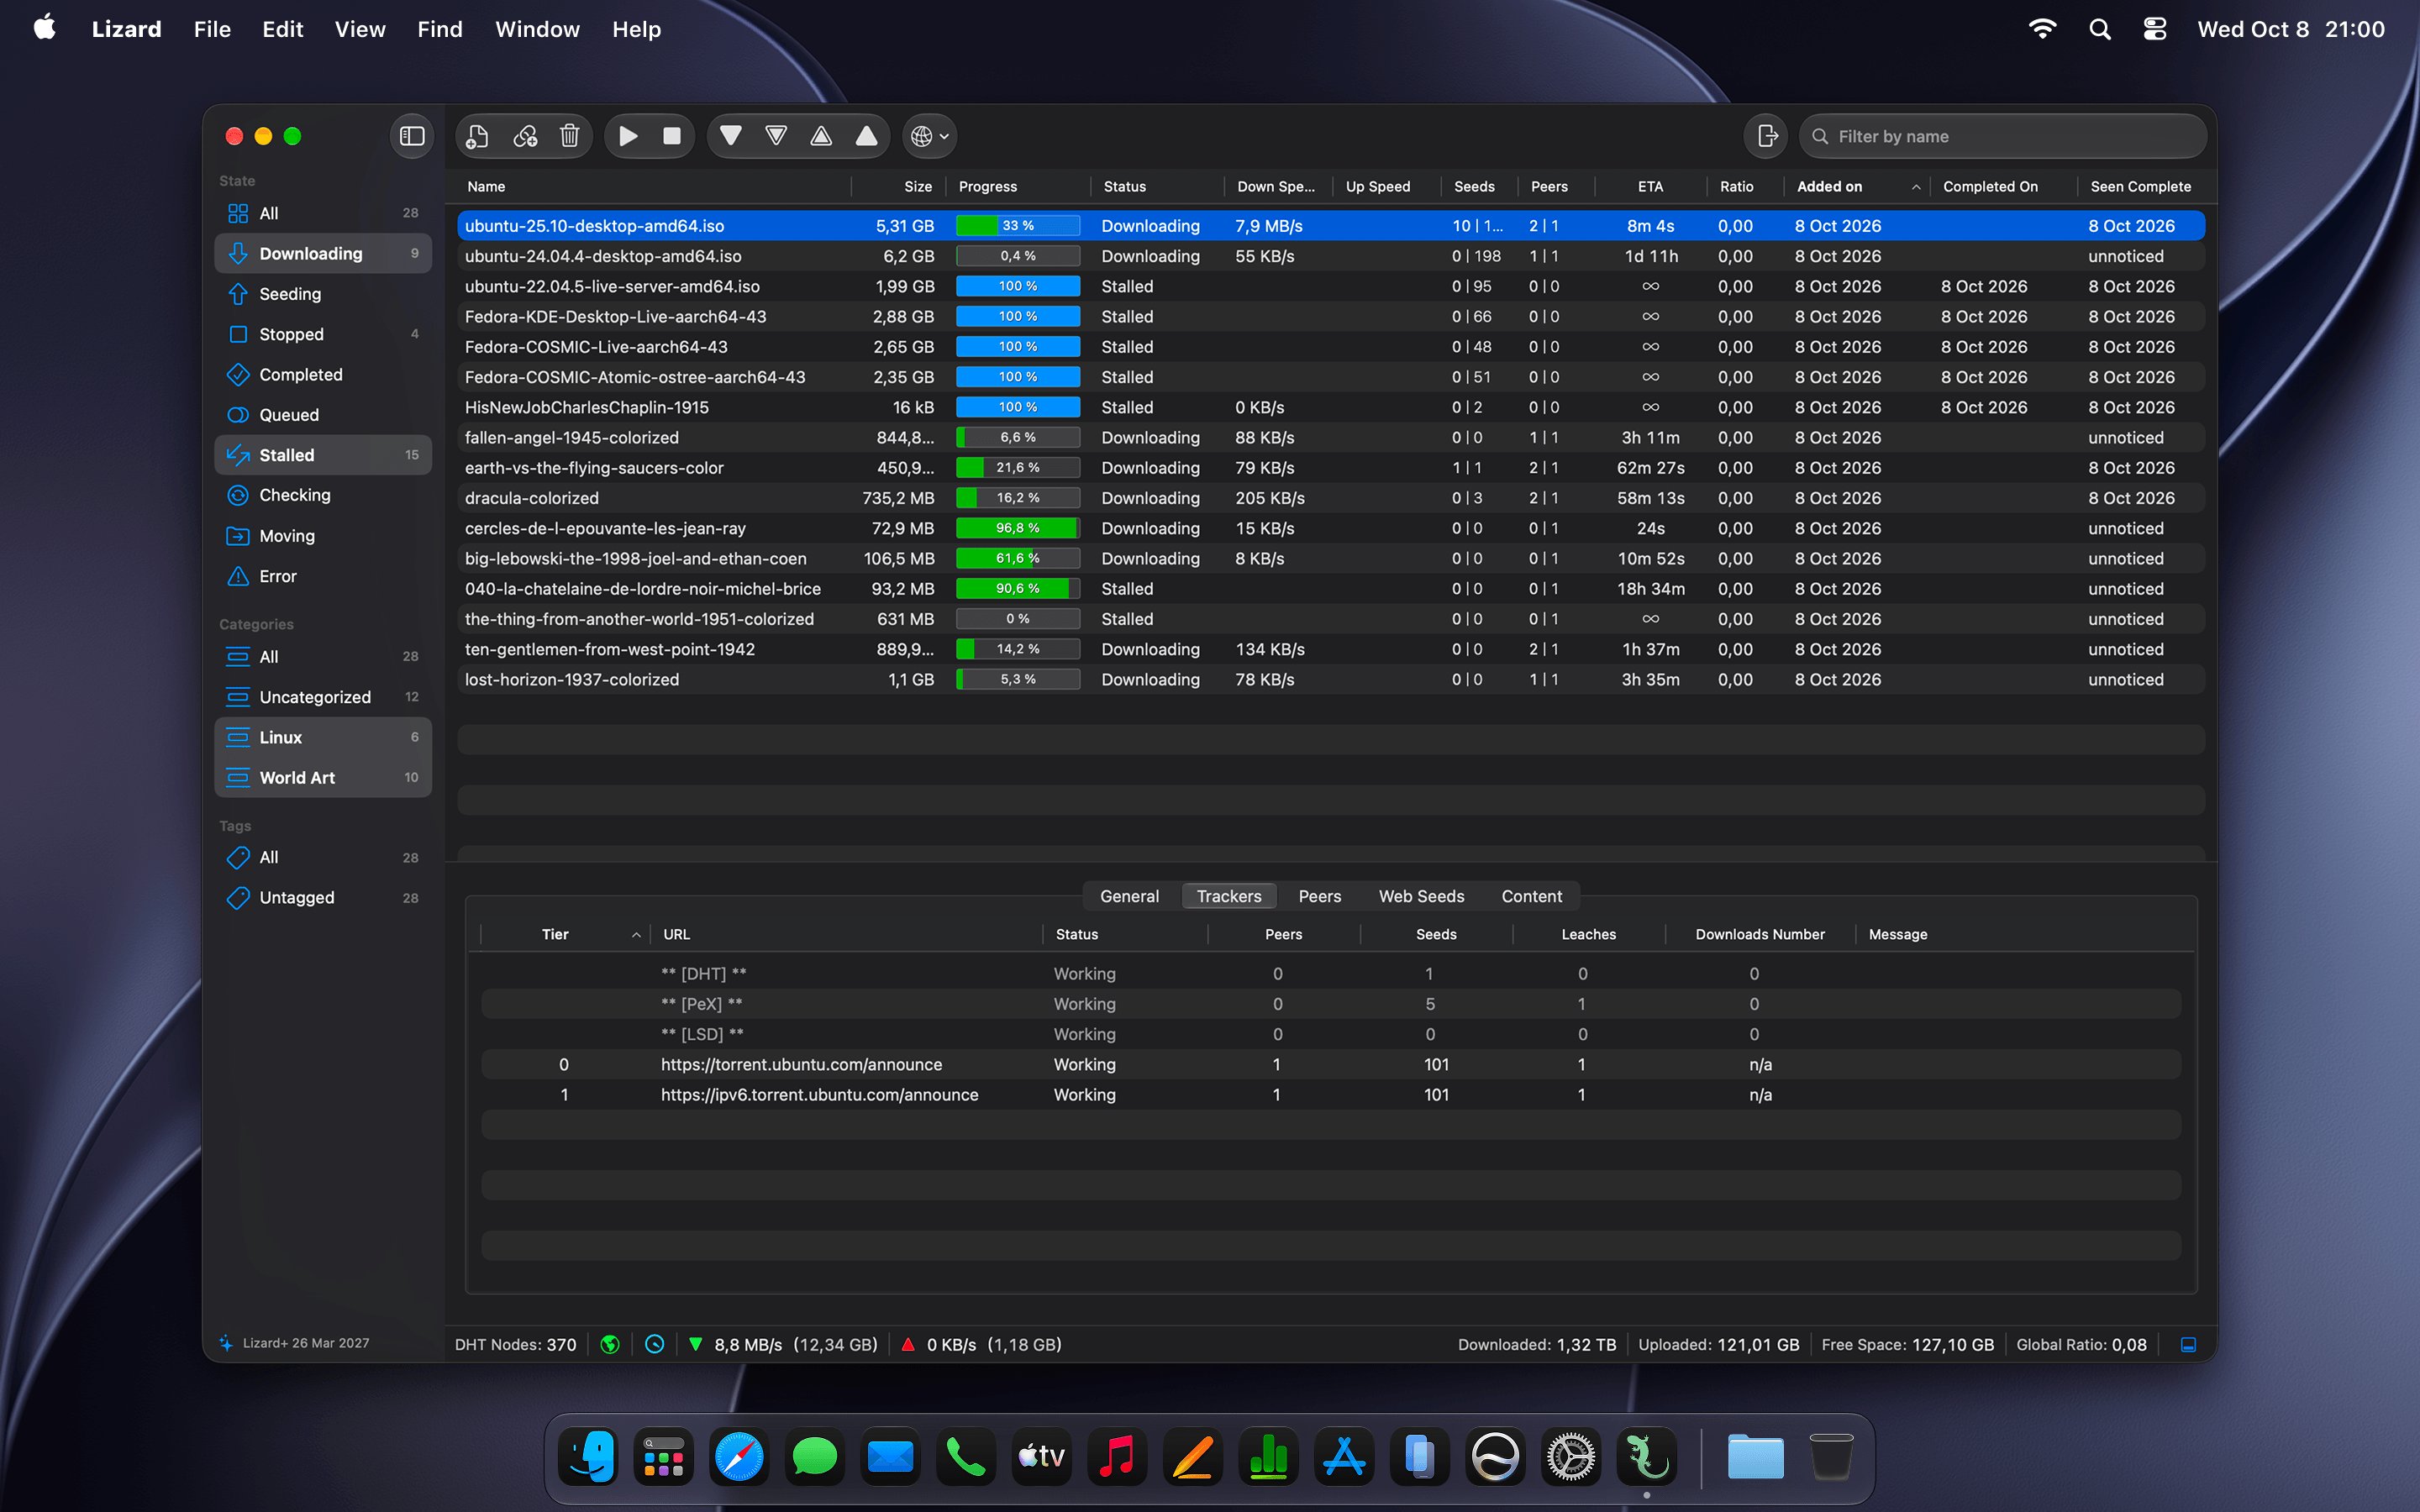This screenshot has height=1512, width=2420.
Task: Click the exit icon left of the filter field
Action: point(1767,136)
